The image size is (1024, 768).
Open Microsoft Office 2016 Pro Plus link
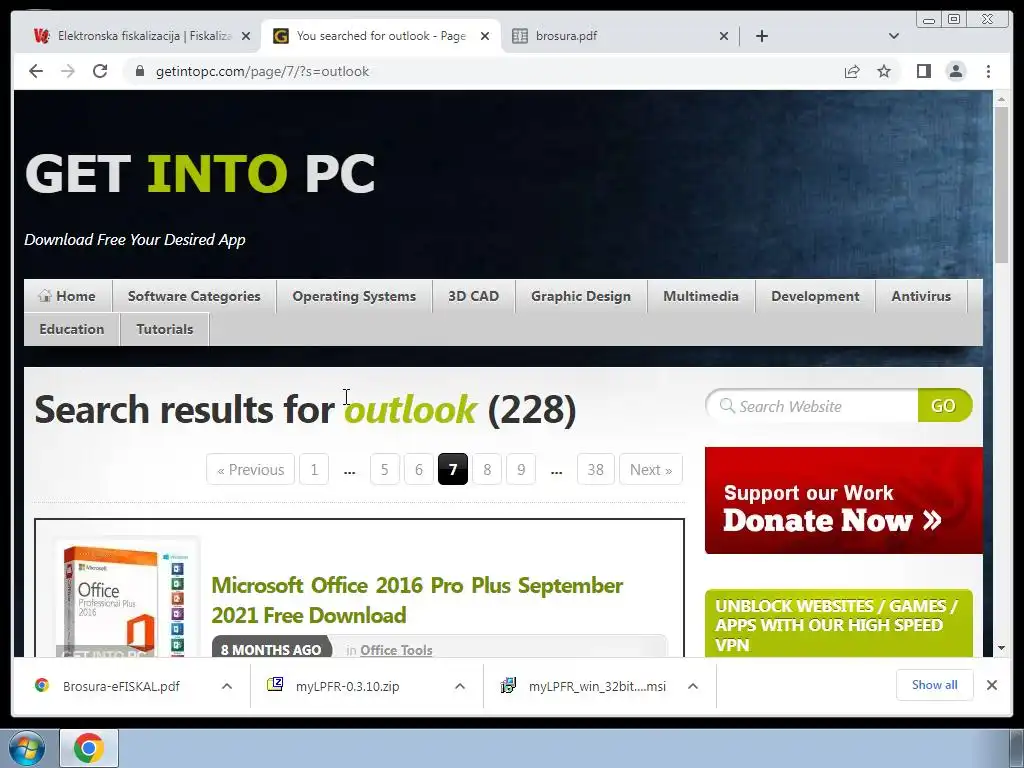pos(417,600)
